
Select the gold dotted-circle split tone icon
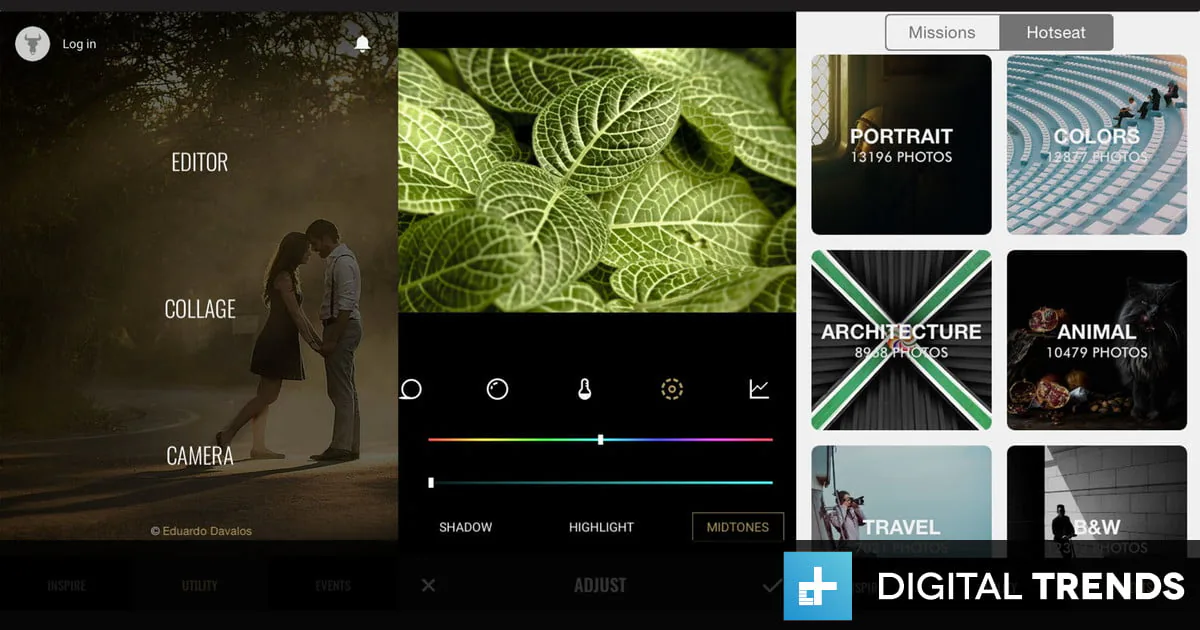[672, 389]
